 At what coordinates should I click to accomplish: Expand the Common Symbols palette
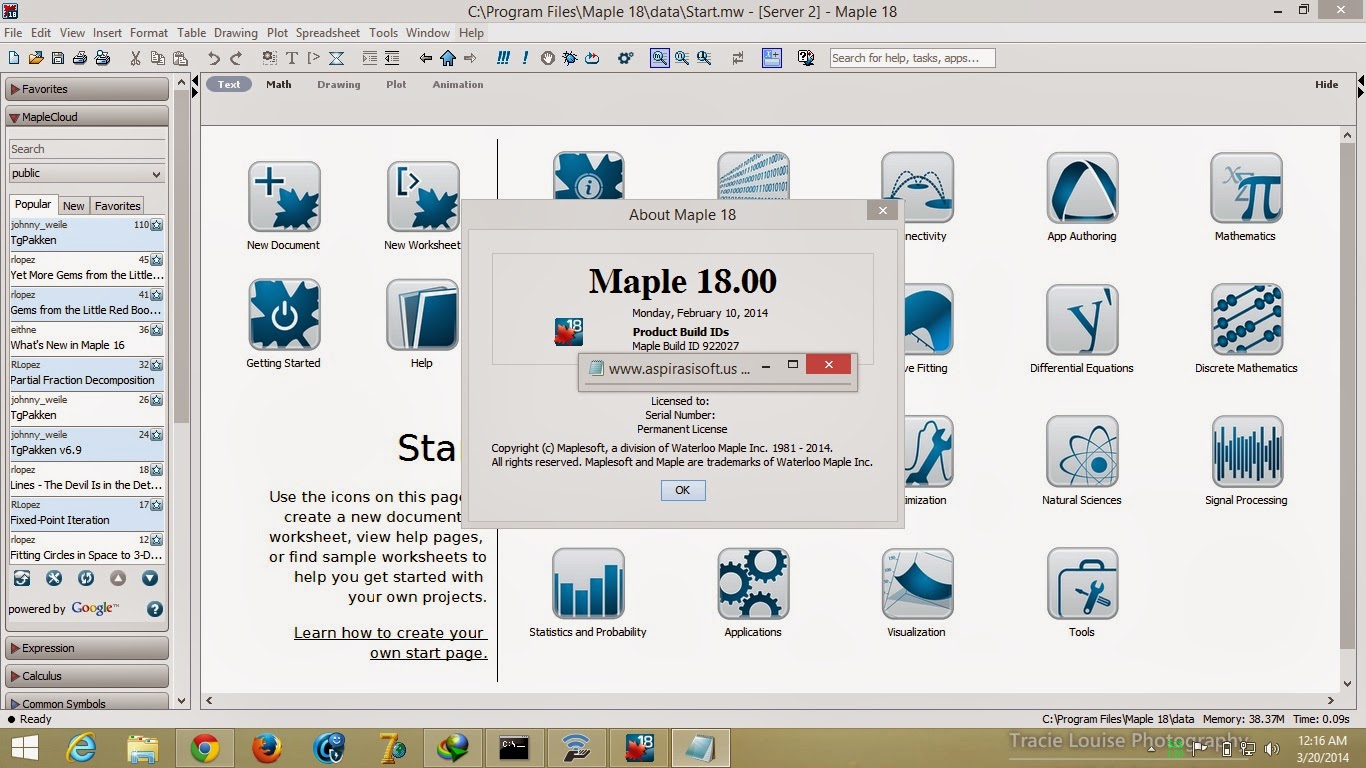[87, 703]
